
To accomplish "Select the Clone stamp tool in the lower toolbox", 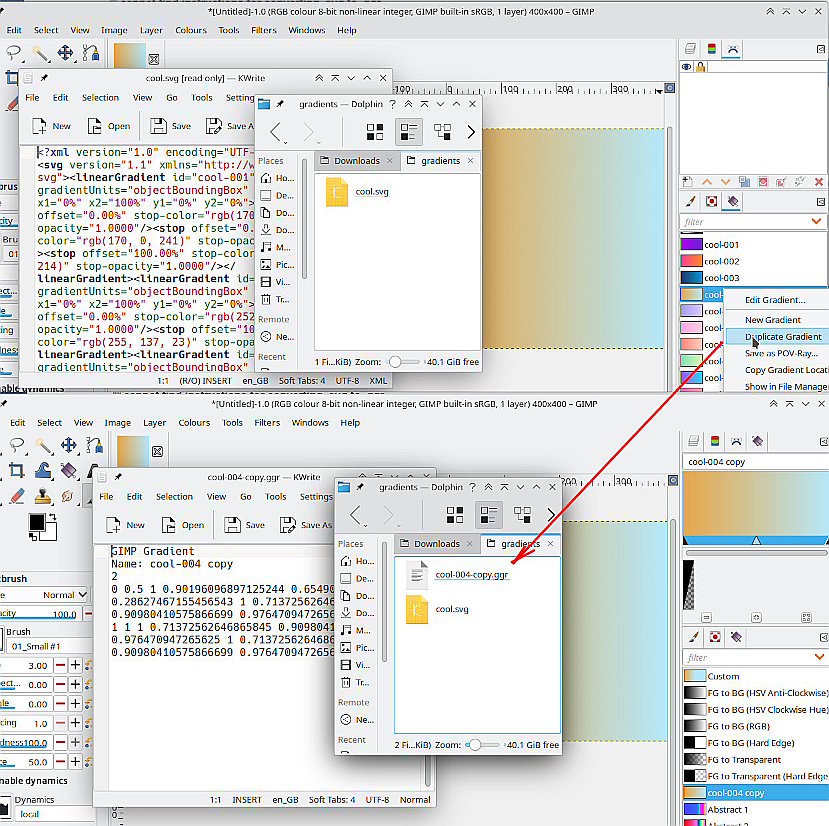I will [x=43, y=496].
